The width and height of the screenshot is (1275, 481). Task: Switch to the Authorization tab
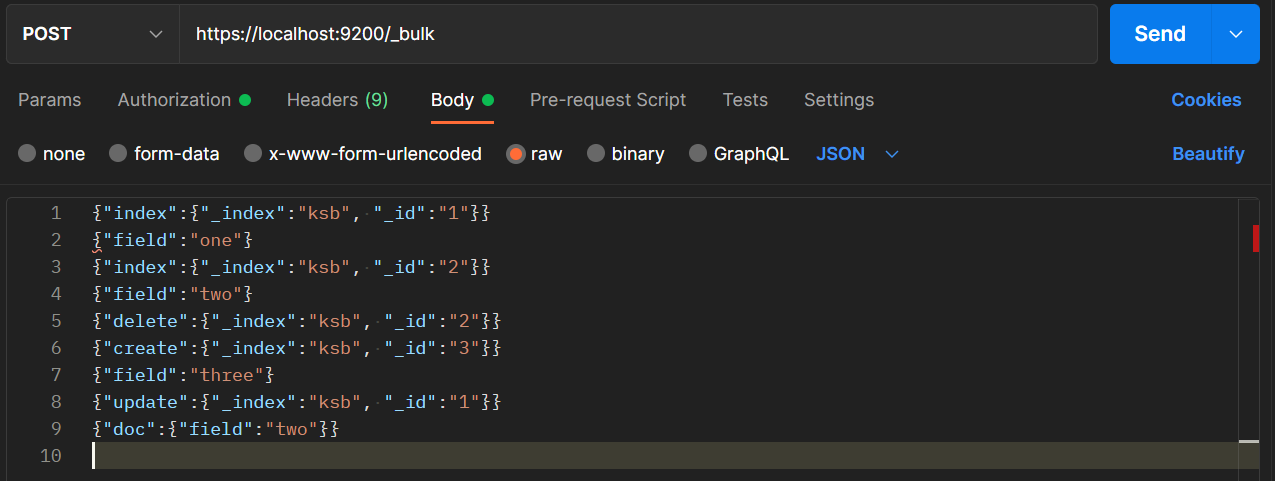(x=184, y=100)
